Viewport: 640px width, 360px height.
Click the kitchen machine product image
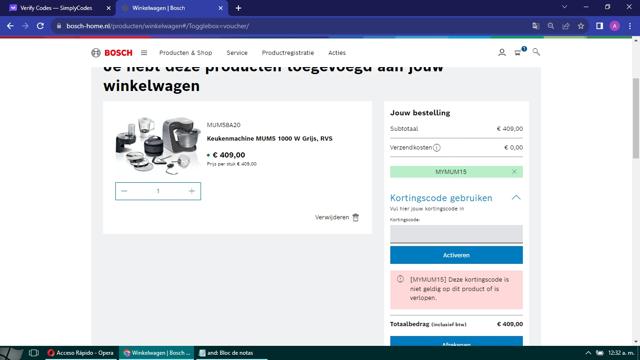158,146
